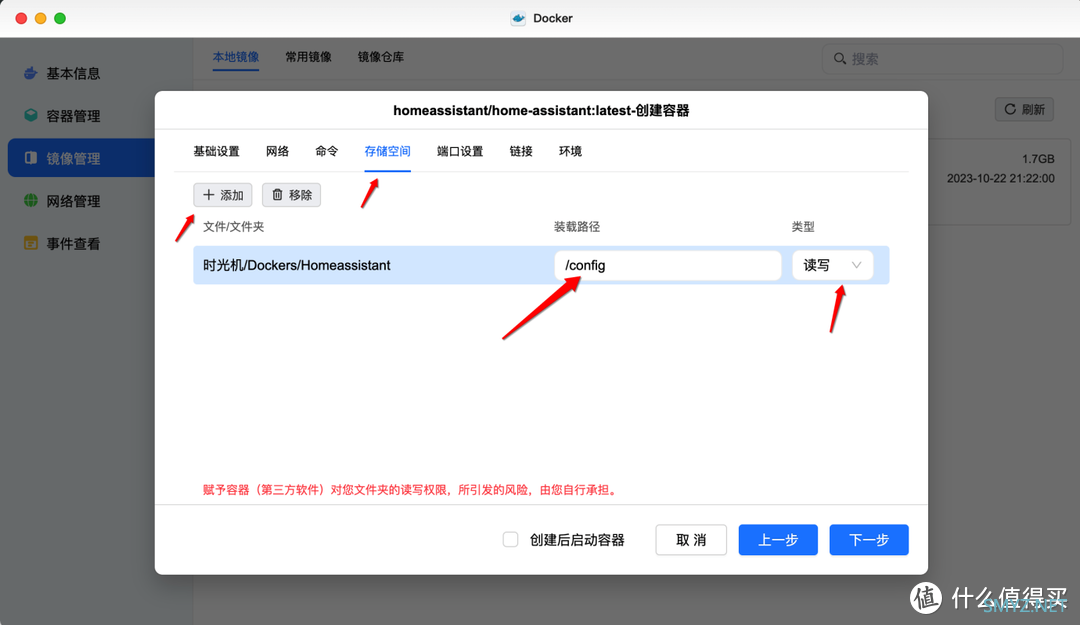Click the Docker whale icon in title bar
This screenshot has width=1080, height=625.
tap(518, 18)
